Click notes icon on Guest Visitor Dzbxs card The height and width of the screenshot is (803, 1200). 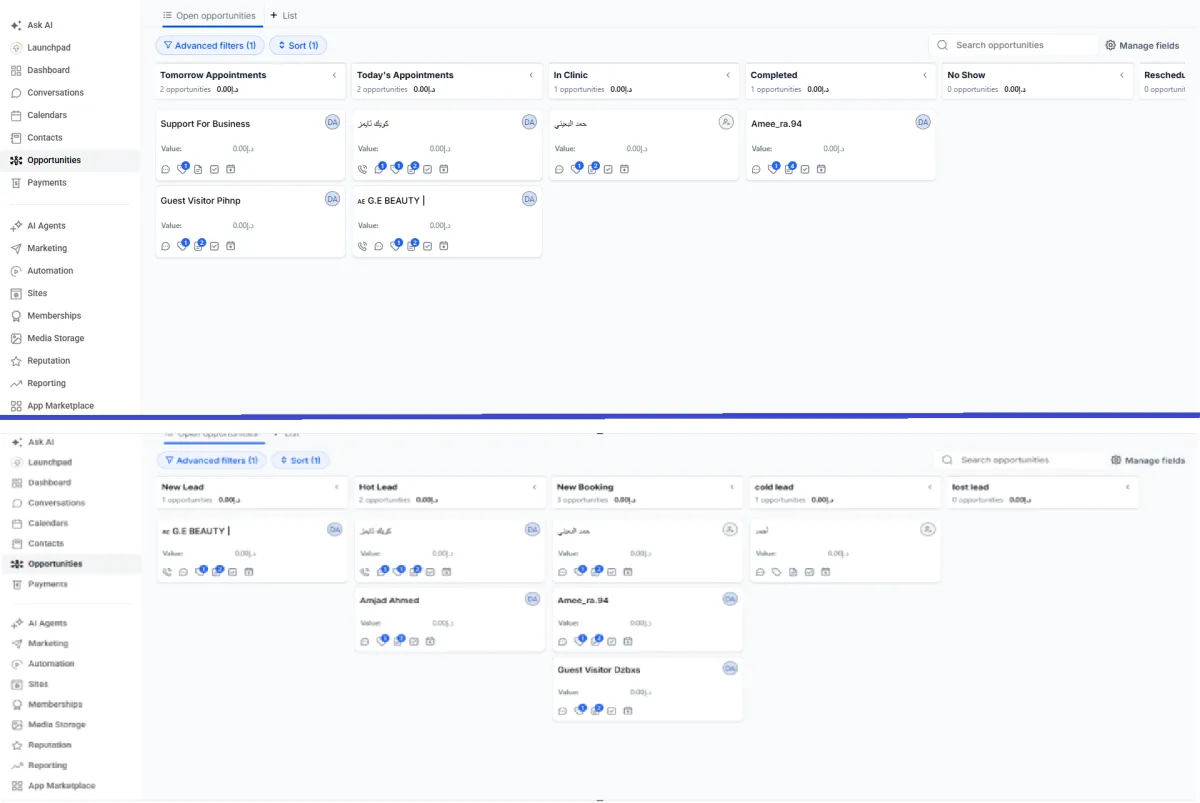point(595,711)
